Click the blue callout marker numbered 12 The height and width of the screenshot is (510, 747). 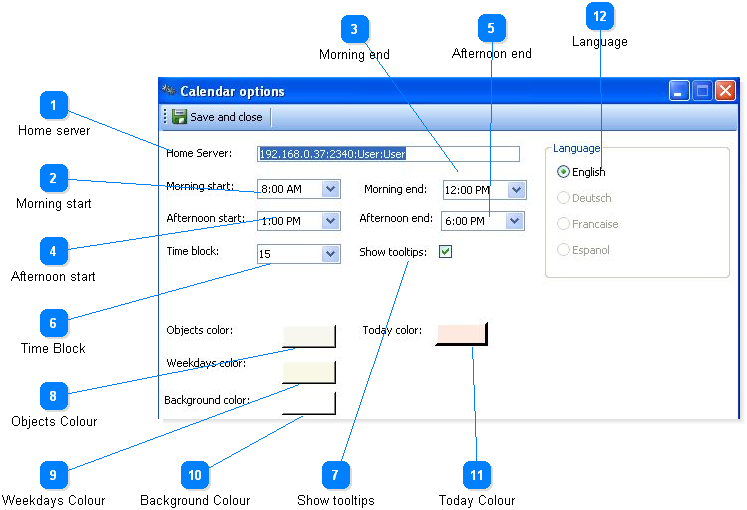point(600,16)
